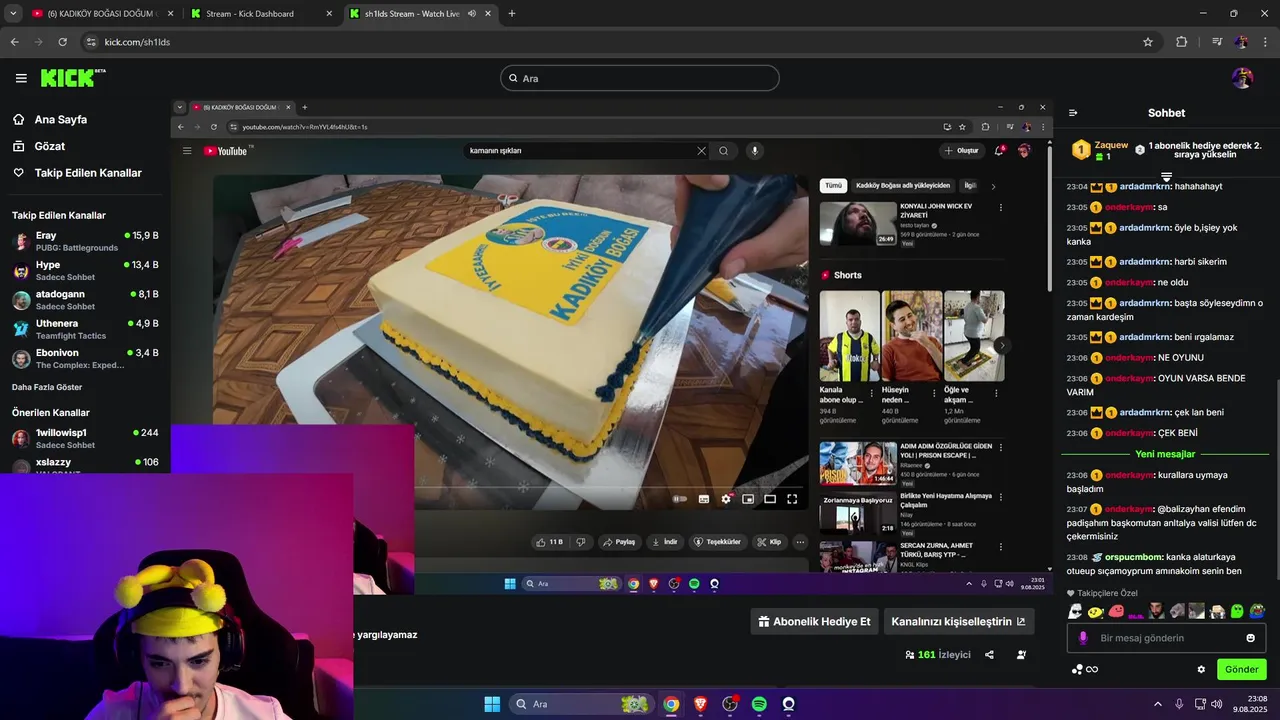1280x720 pixels.
Task: Click the YouTube notifications bell in stream
Action: pos(999,151)
